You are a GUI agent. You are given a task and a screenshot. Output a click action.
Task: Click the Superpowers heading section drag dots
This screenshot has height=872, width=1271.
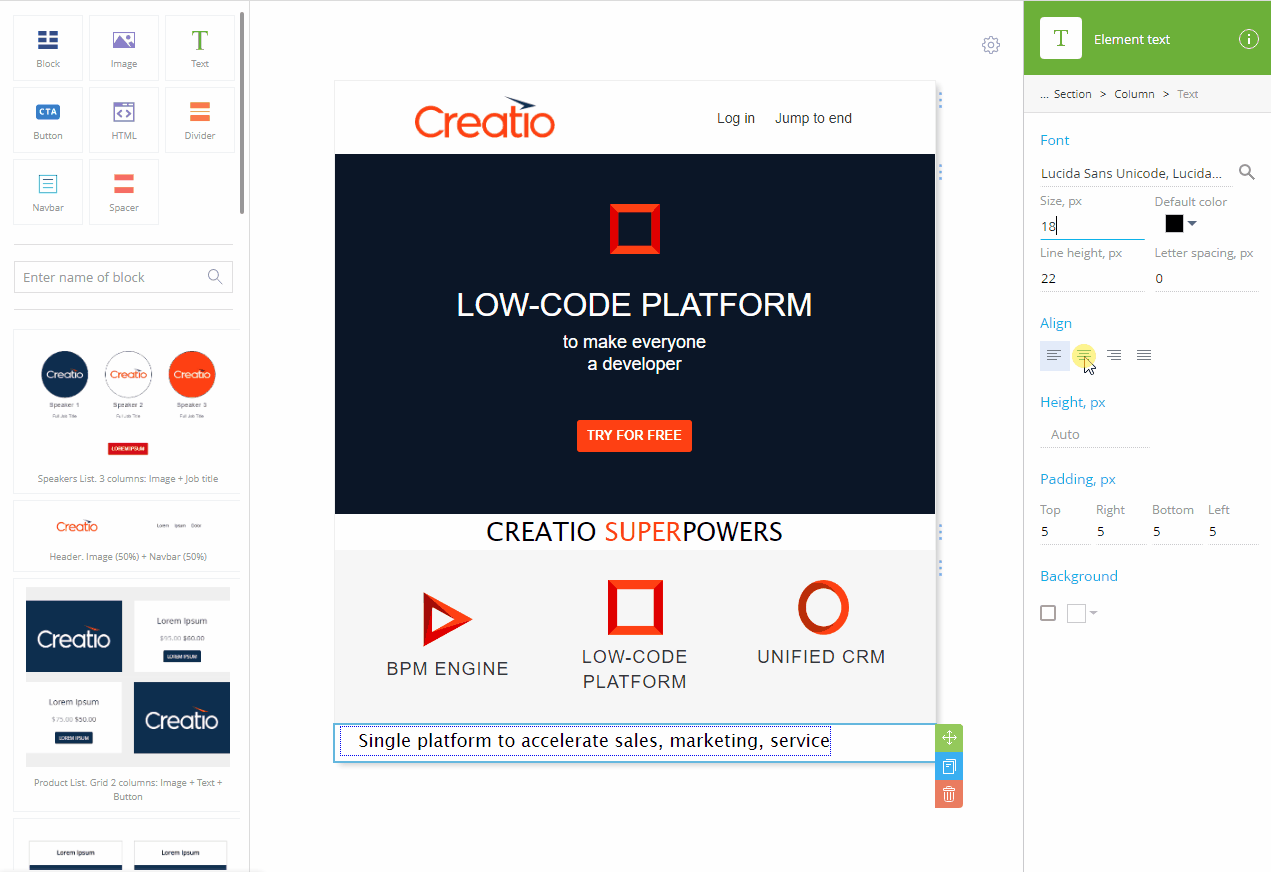940,532
